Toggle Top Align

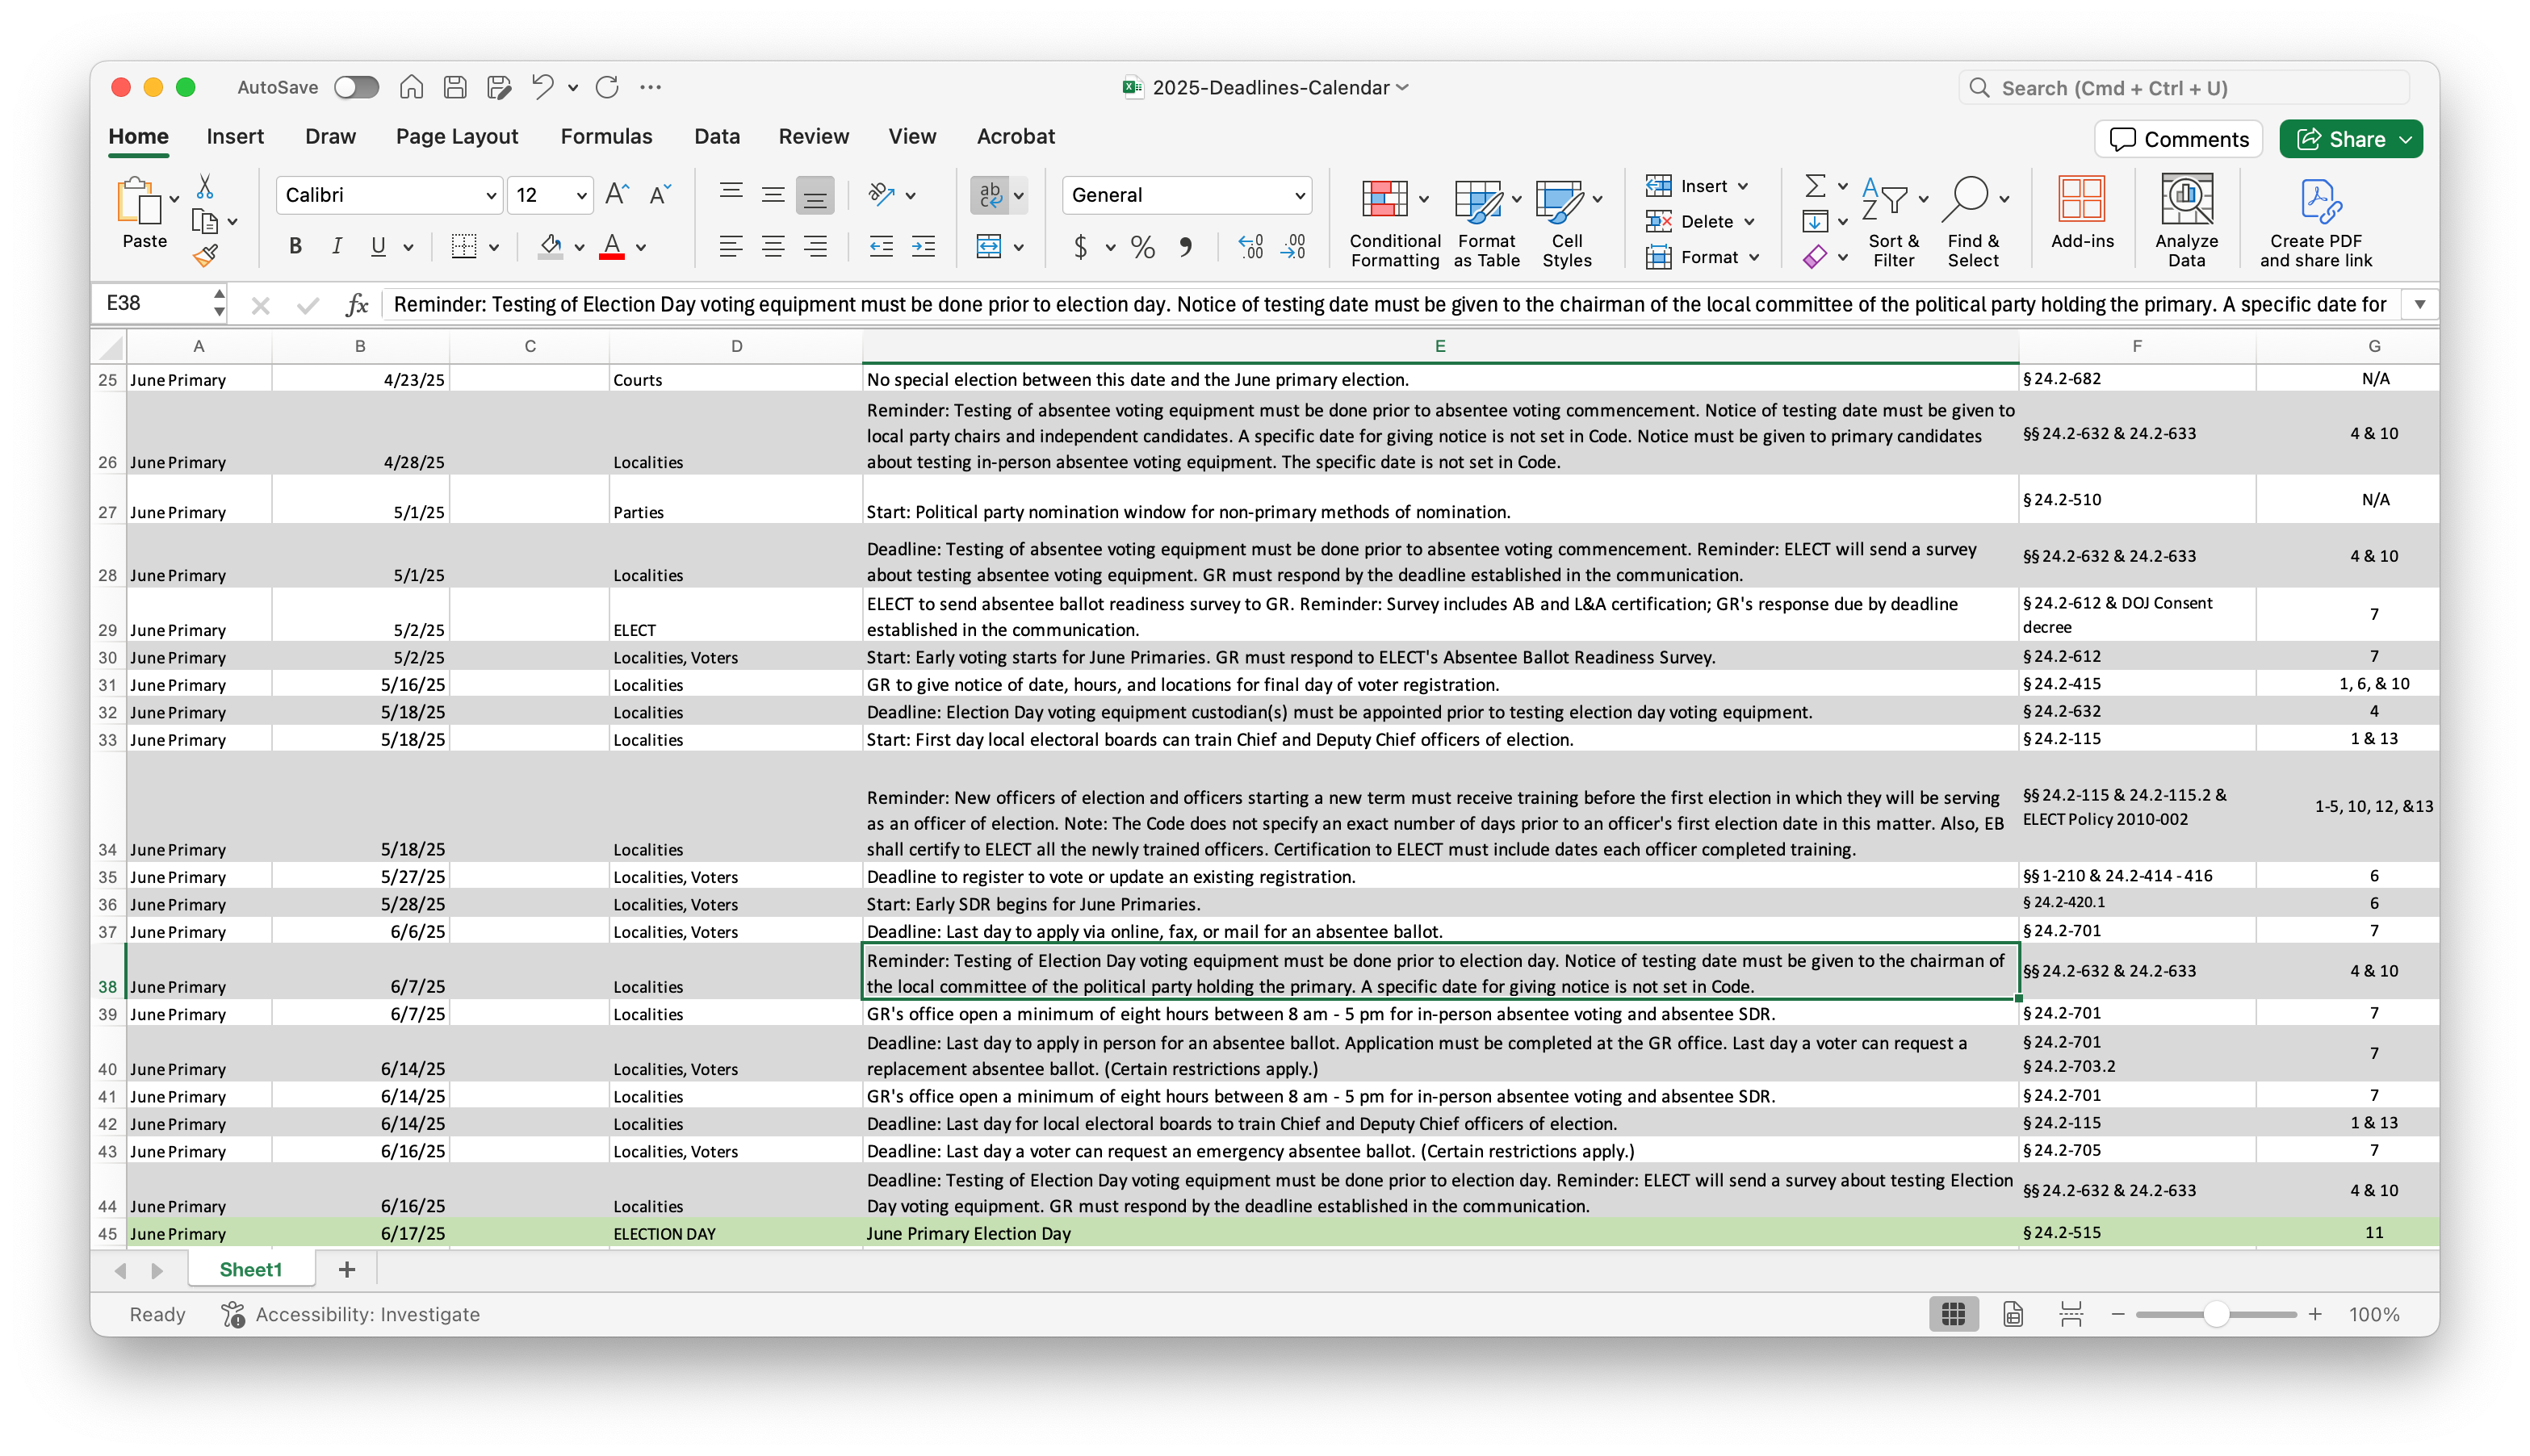(x=731, y=194)
